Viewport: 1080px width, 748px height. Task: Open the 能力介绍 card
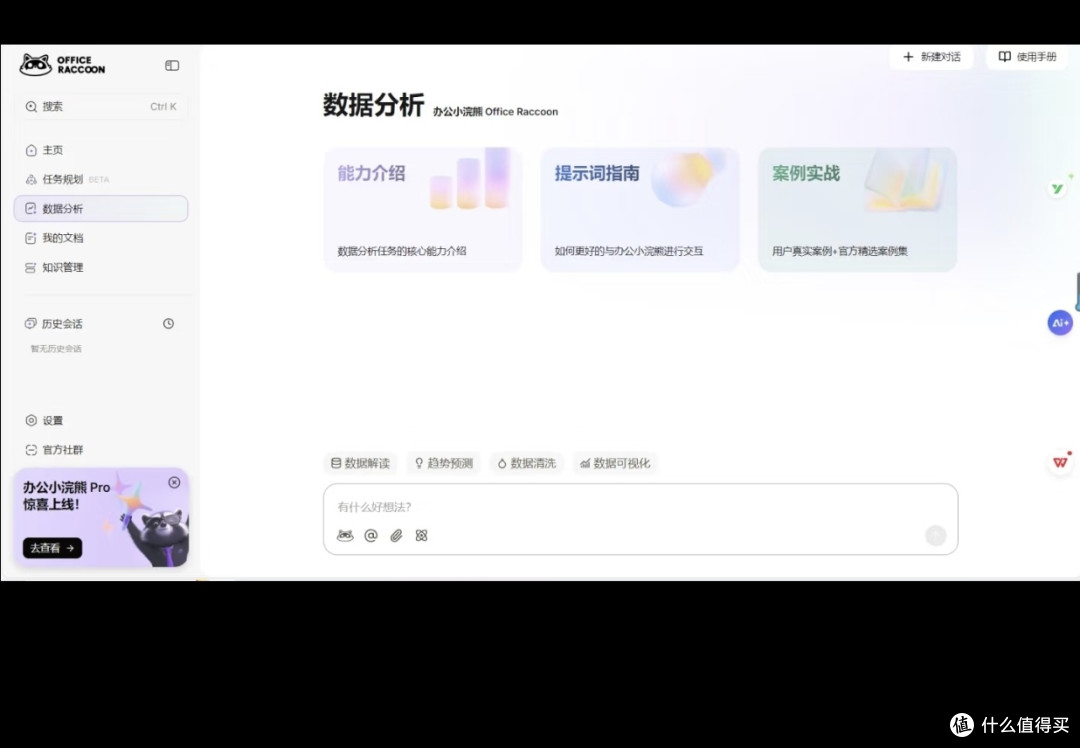423,209
